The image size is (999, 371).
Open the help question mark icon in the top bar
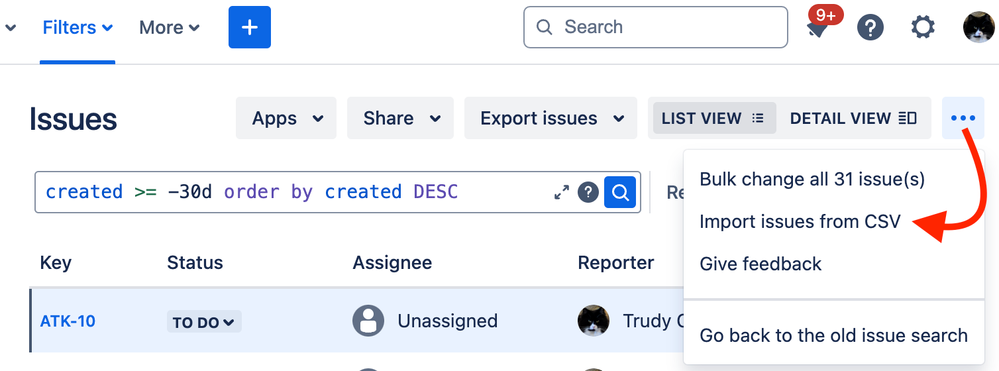[x=870, y=27]
